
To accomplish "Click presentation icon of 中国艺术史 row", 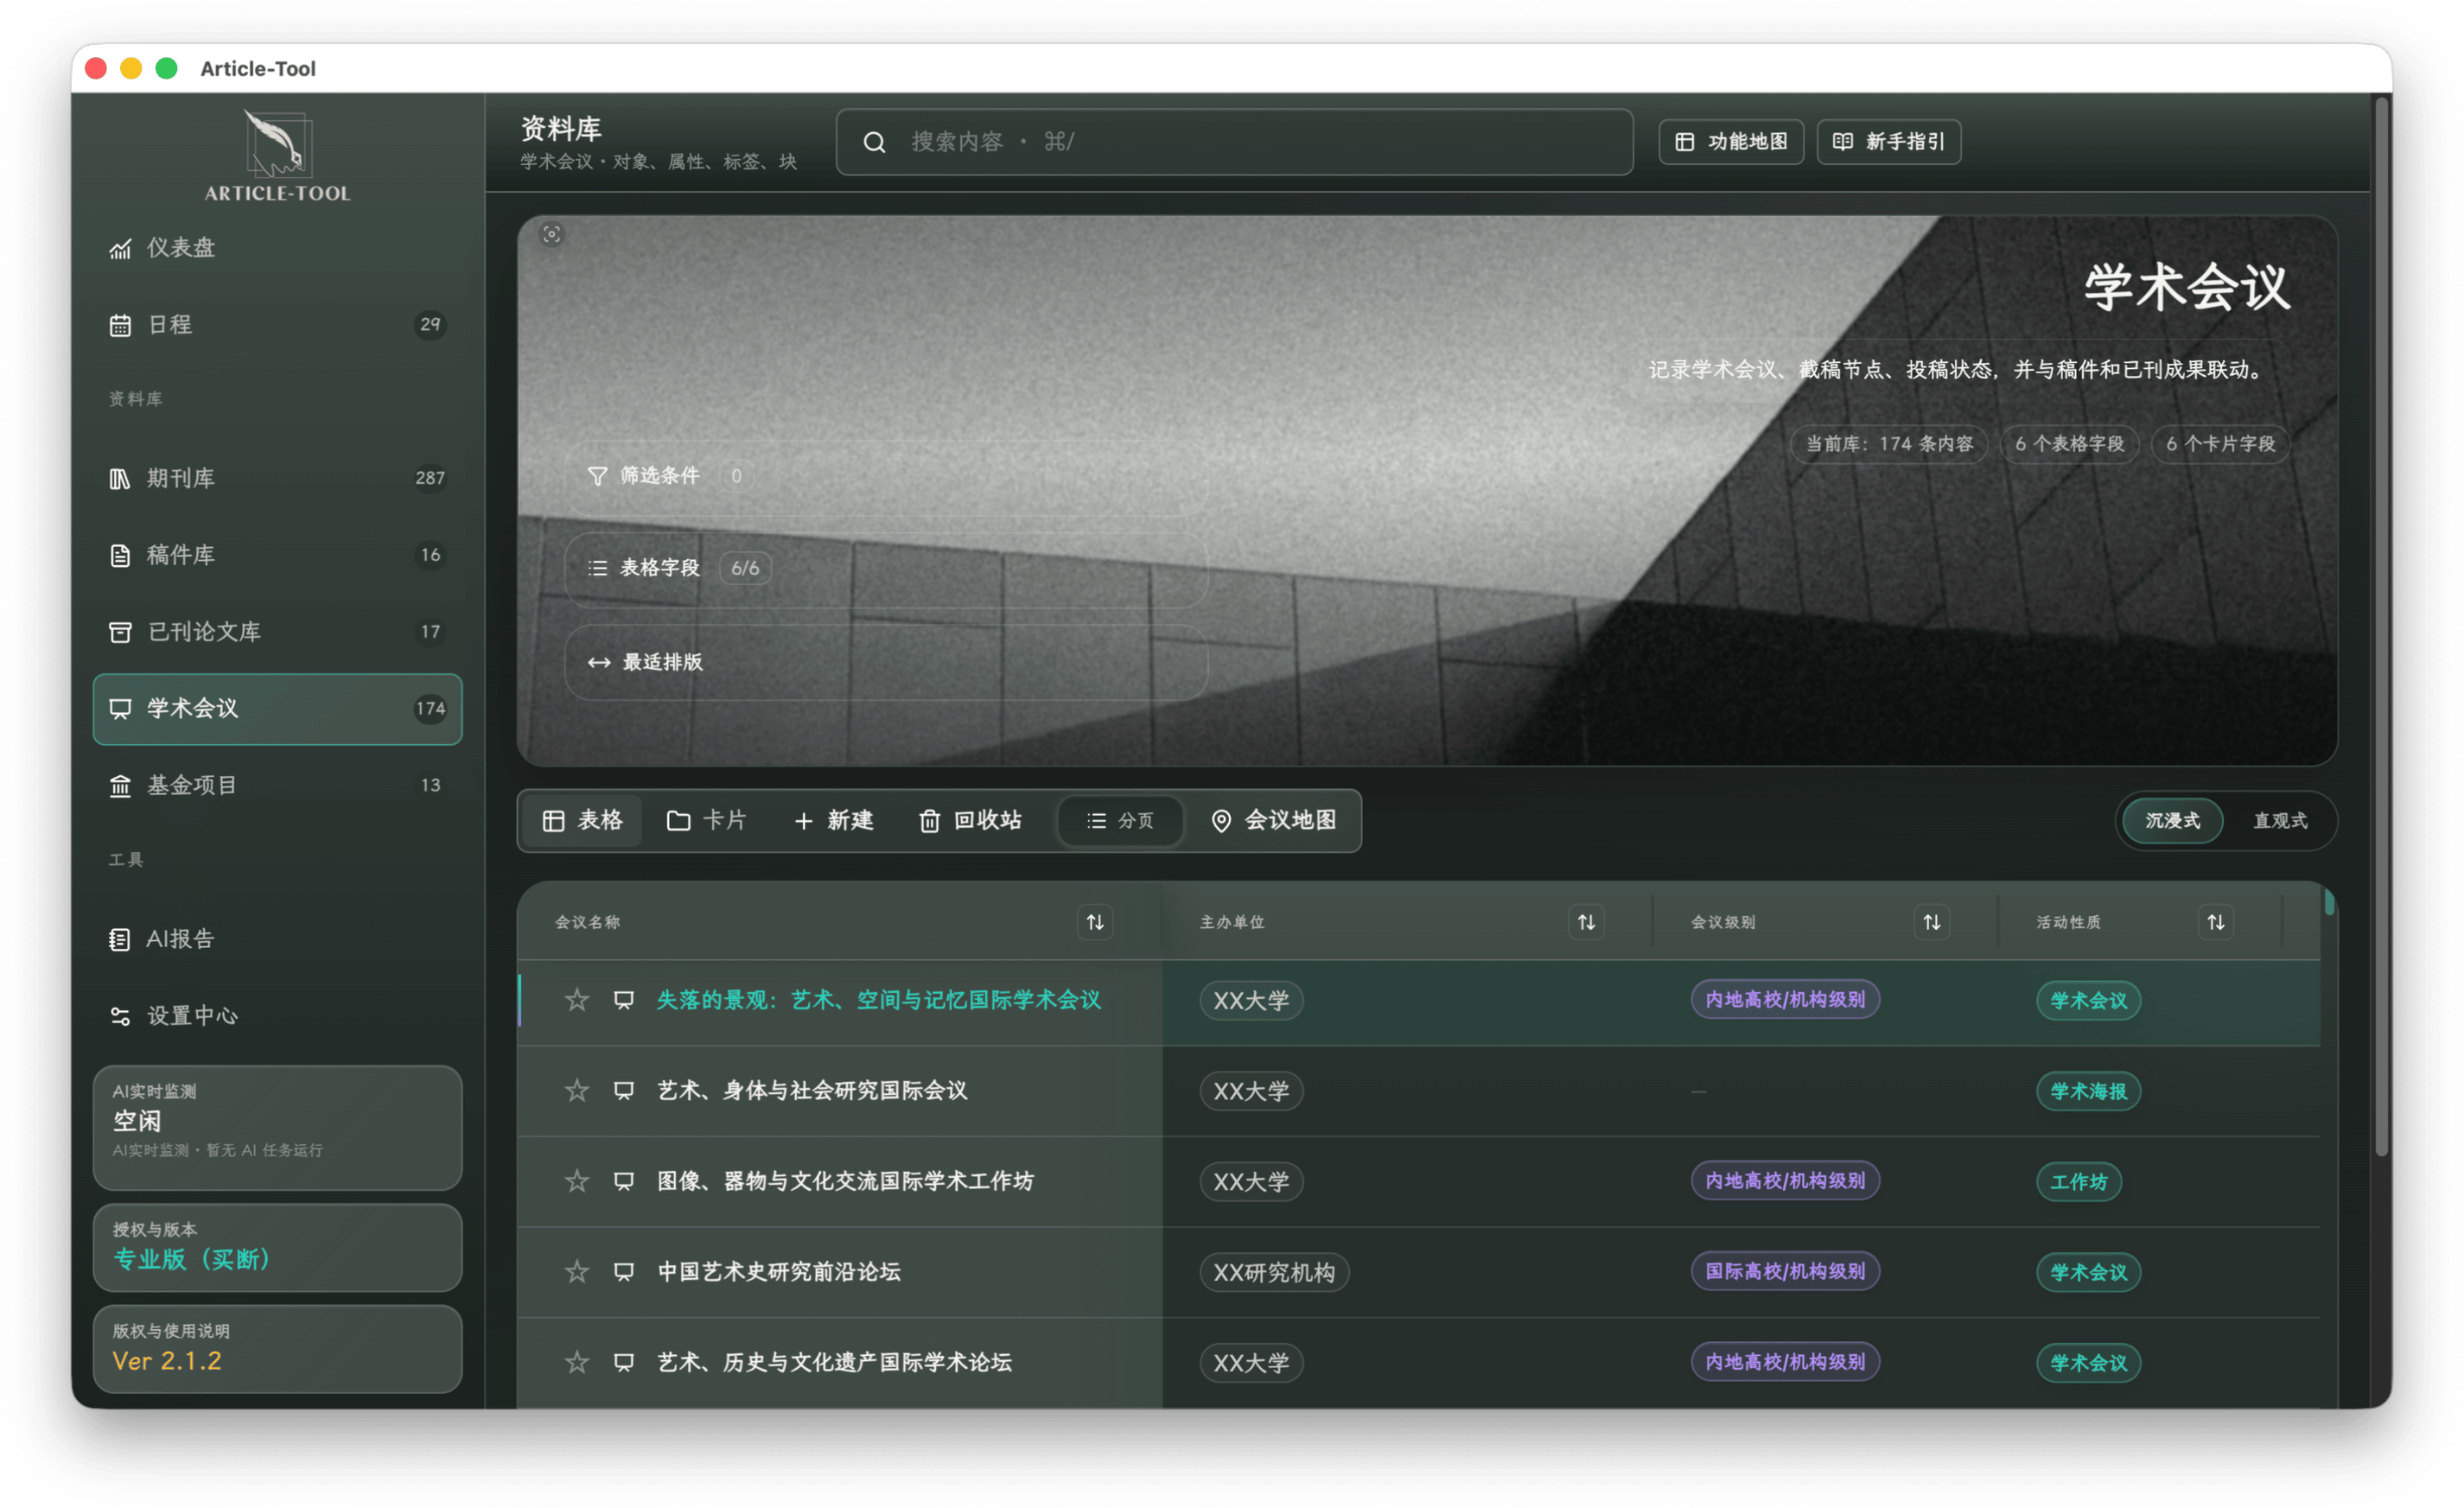I will pyautogui.click(x=624, y=1272).
